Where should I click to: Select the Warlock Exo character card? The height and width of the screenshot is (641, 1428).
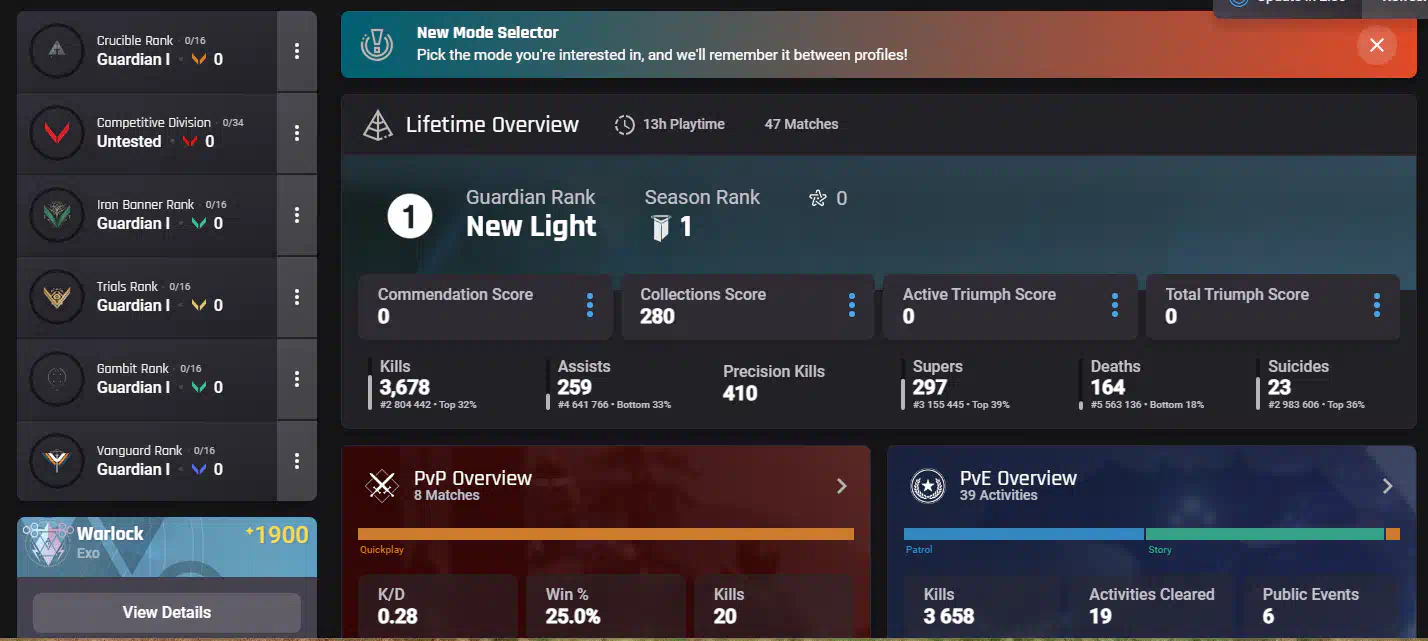click(x=166, y=545)
